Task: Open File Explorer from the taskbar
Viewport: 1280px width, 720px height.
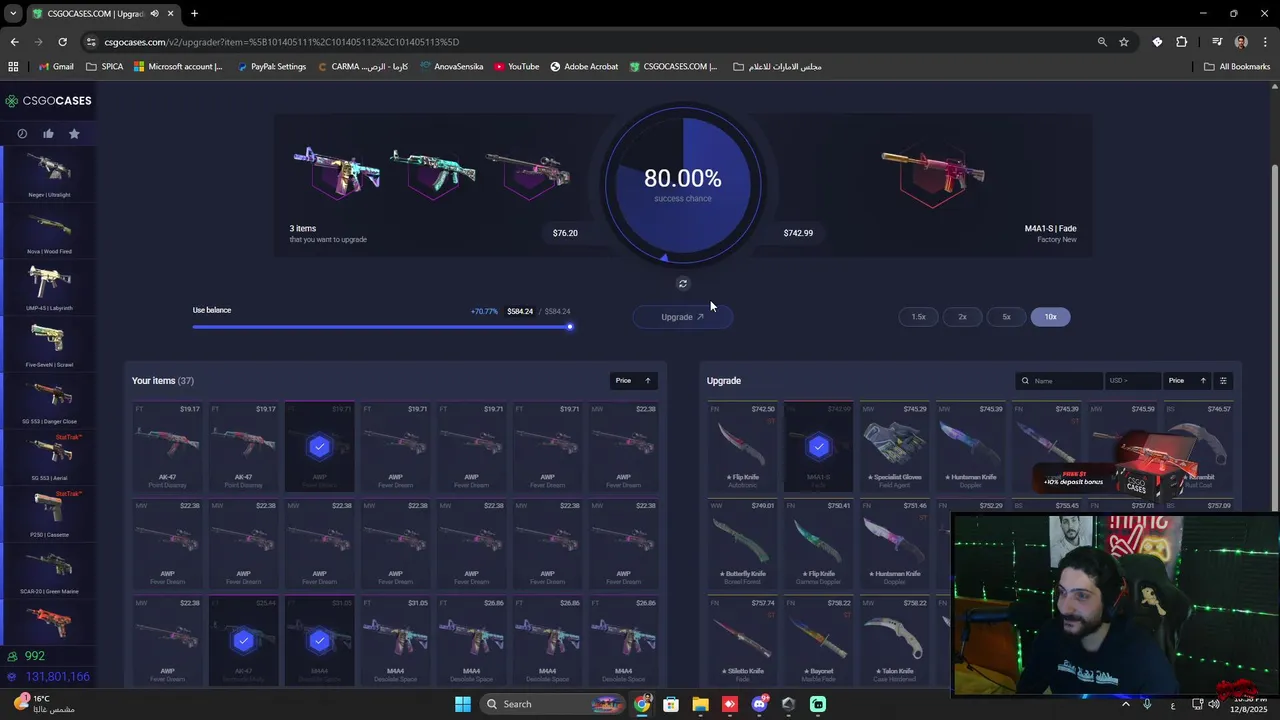Action: click(x=700, y=704)
